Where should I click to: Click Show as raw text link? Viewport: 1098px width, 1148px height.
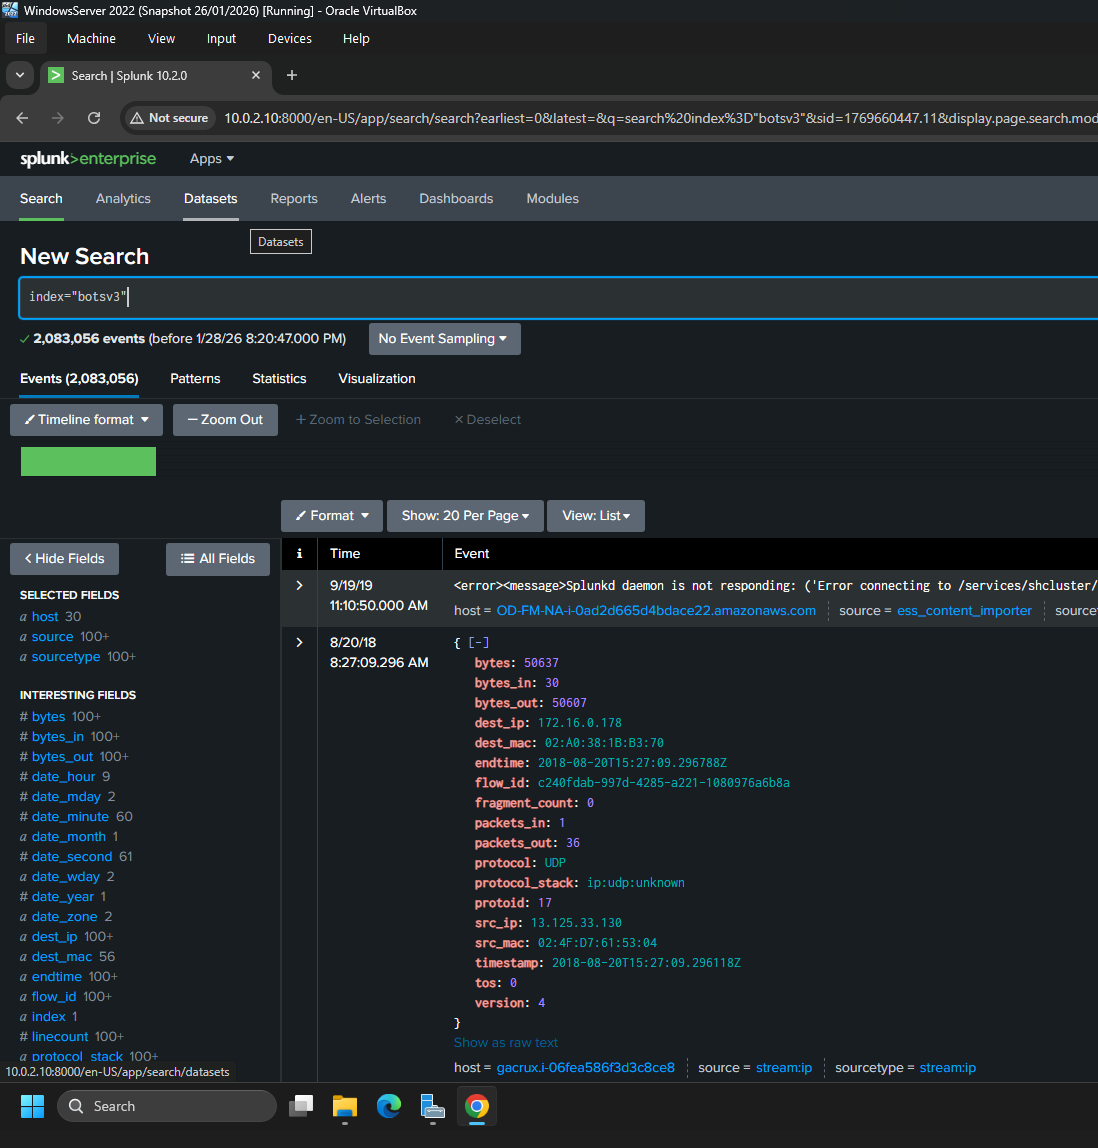[506, 1043]
